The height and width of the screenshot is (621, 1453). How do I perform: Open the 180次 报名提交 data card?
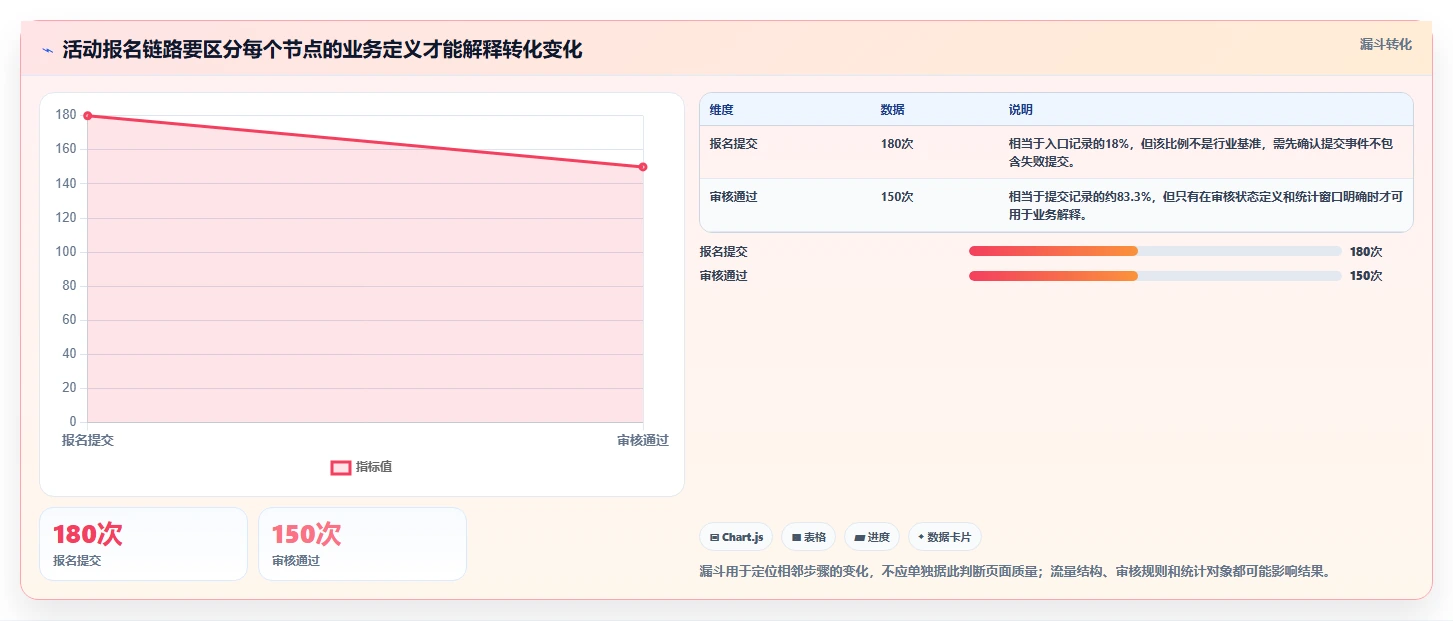click(143, 544)
